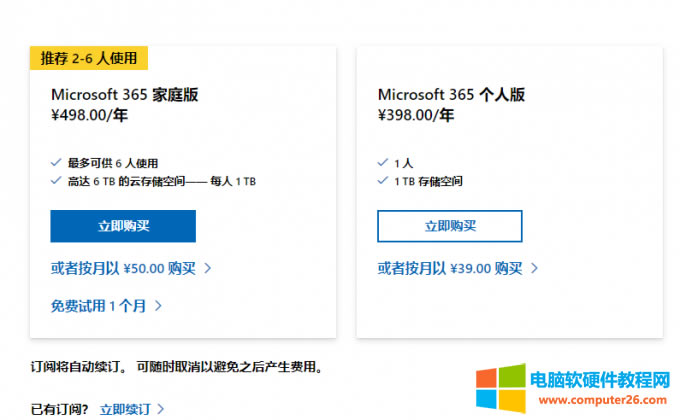Click the checkmark next to 1 TB 存储空间
The width and height of the screenshot is (680, 420).
pyautogui.click(x=383, y=181)
